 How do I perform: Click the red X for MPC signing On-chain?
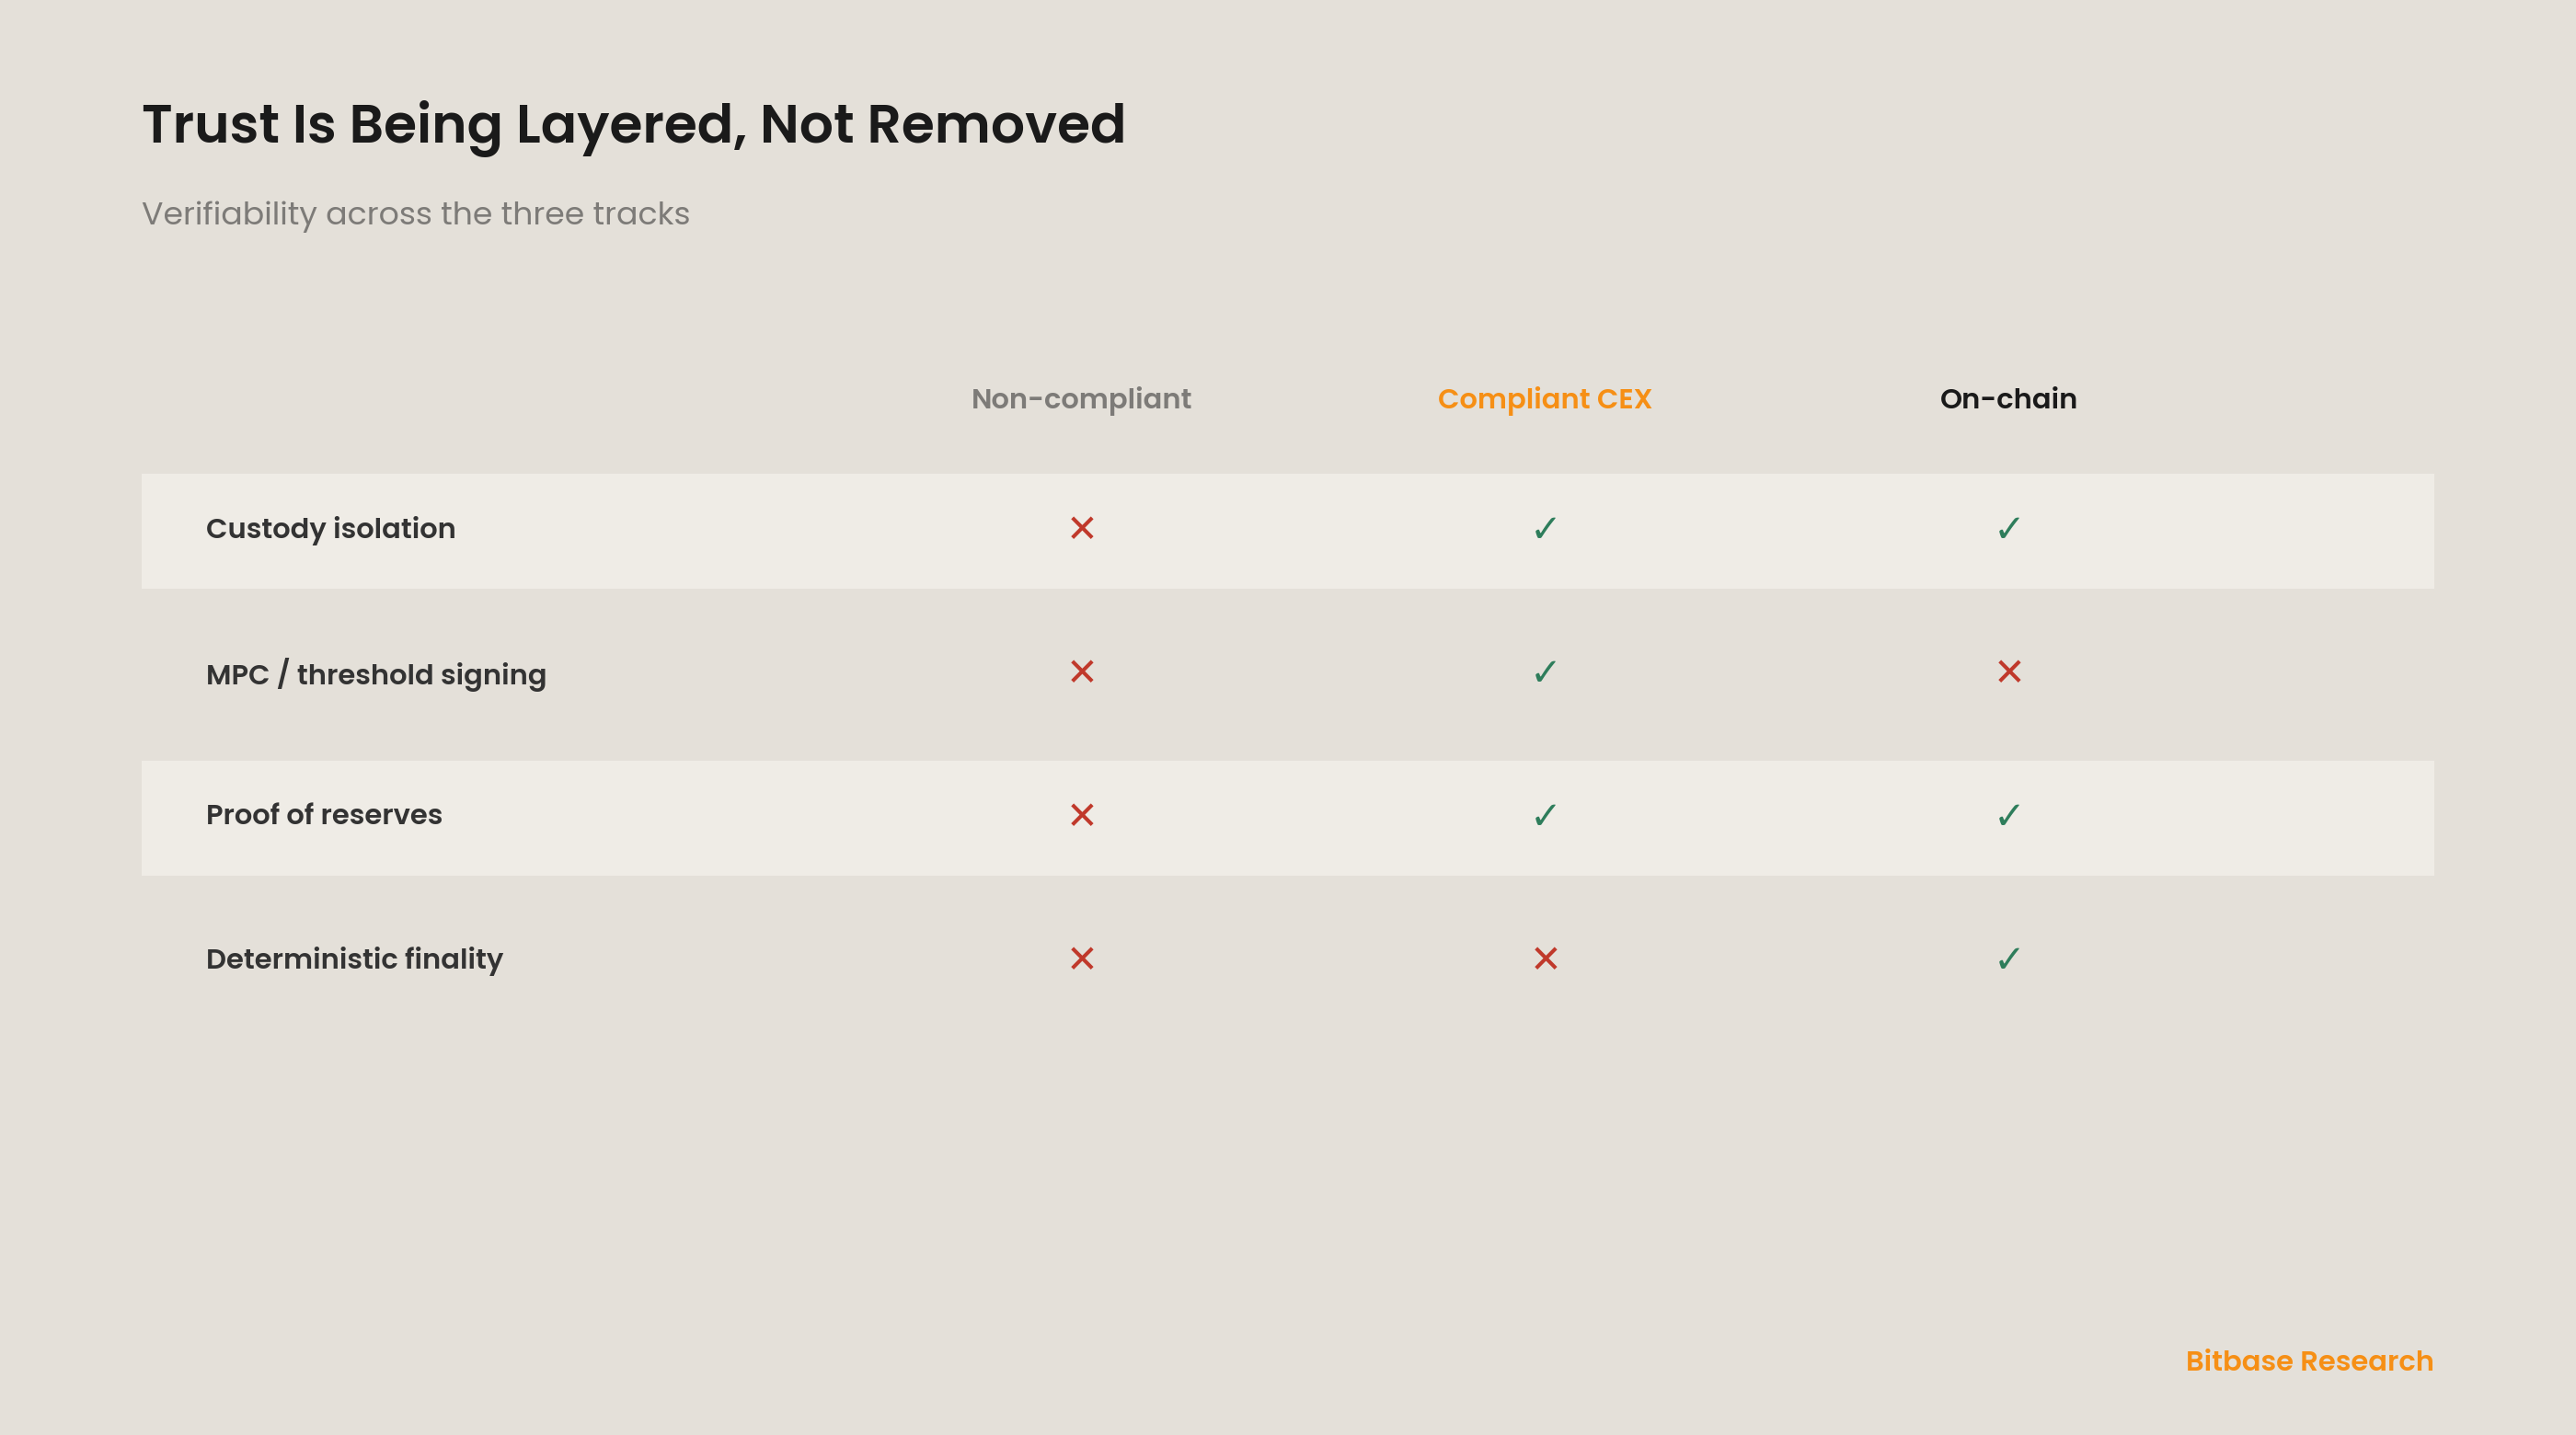2008,671
